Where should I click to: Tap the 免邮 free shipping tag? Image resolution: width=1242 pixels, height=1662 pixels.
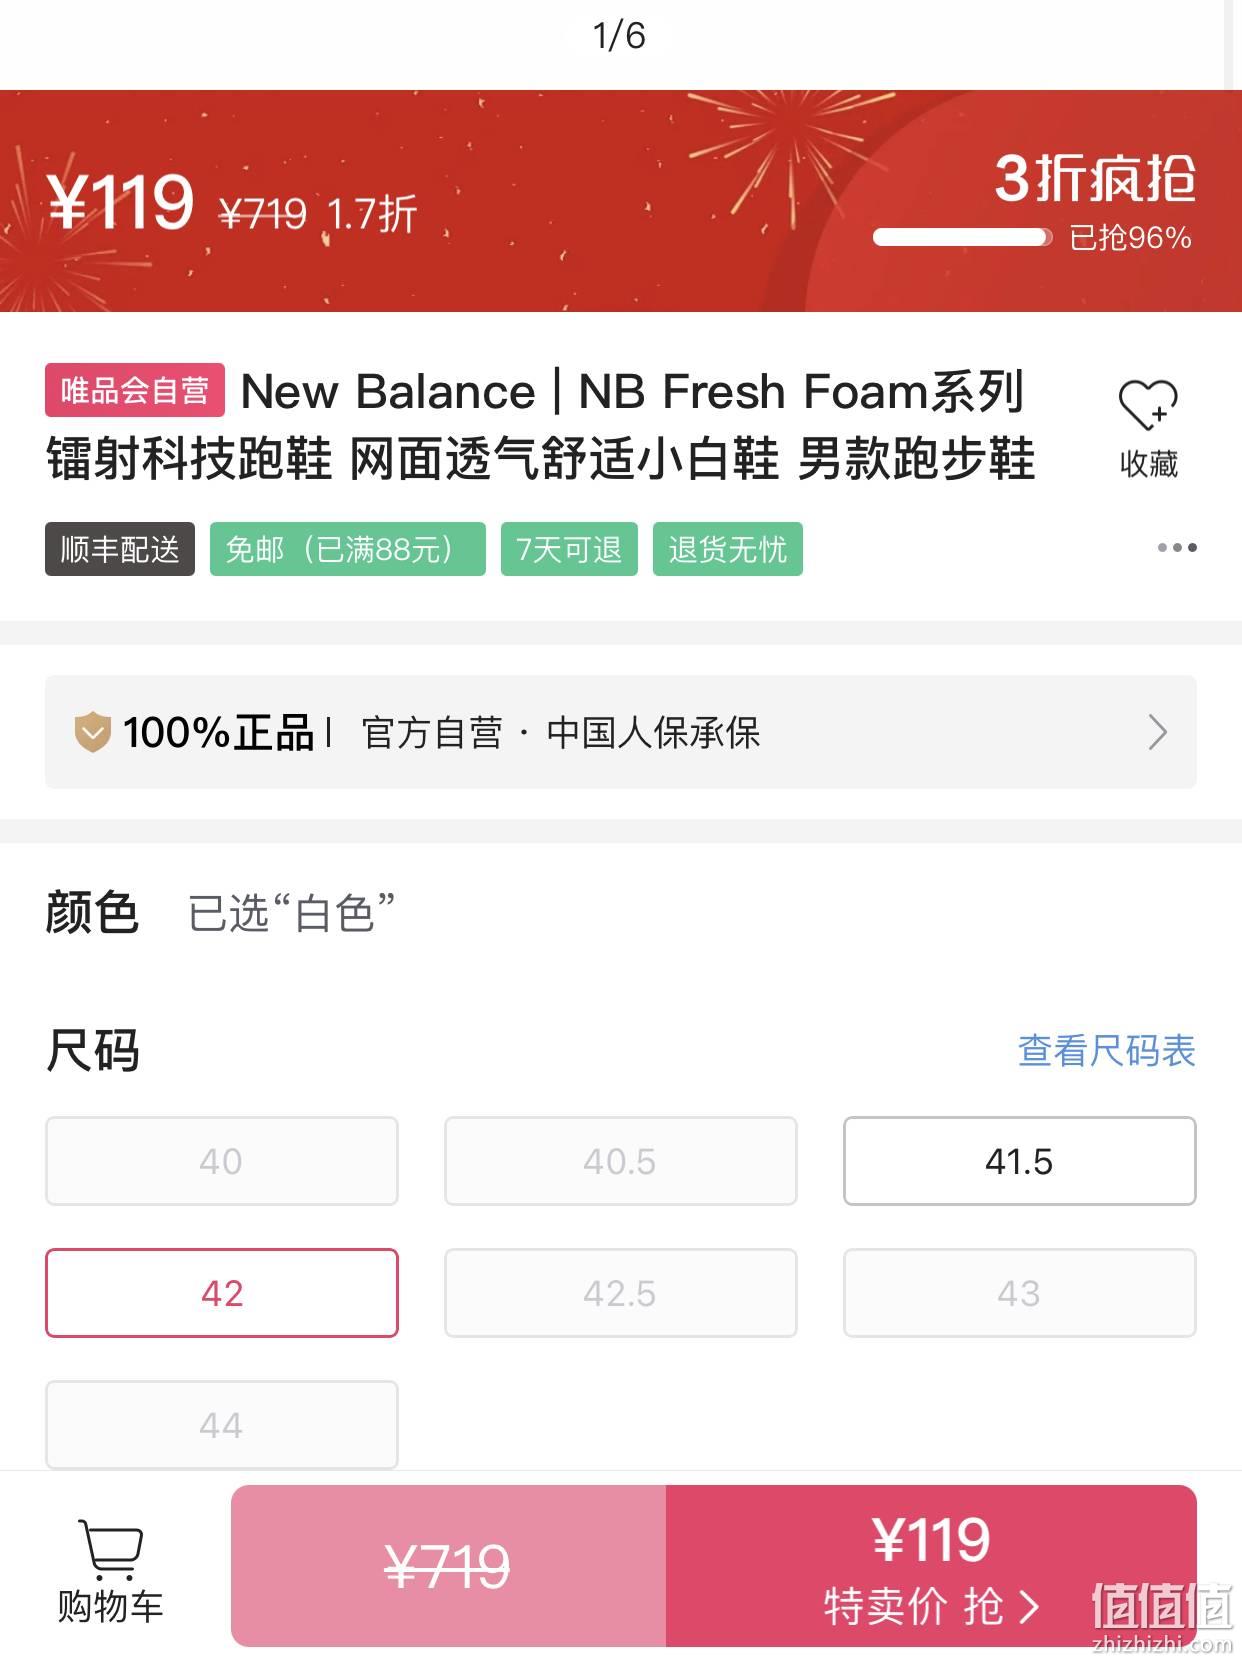pyautogui.click(x=348, y=549)
